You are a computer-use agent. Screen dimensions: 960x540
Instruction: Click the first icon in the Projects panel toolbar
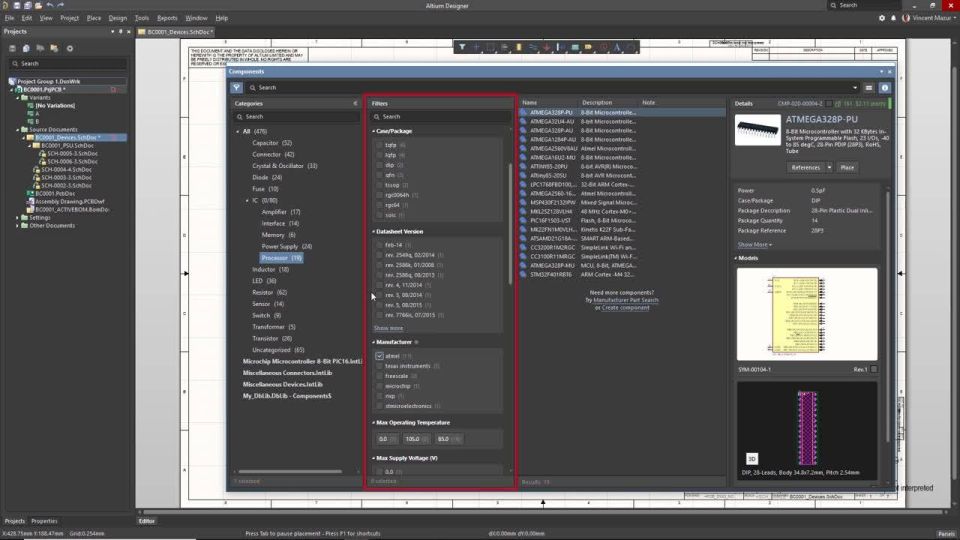pos(12,48)
